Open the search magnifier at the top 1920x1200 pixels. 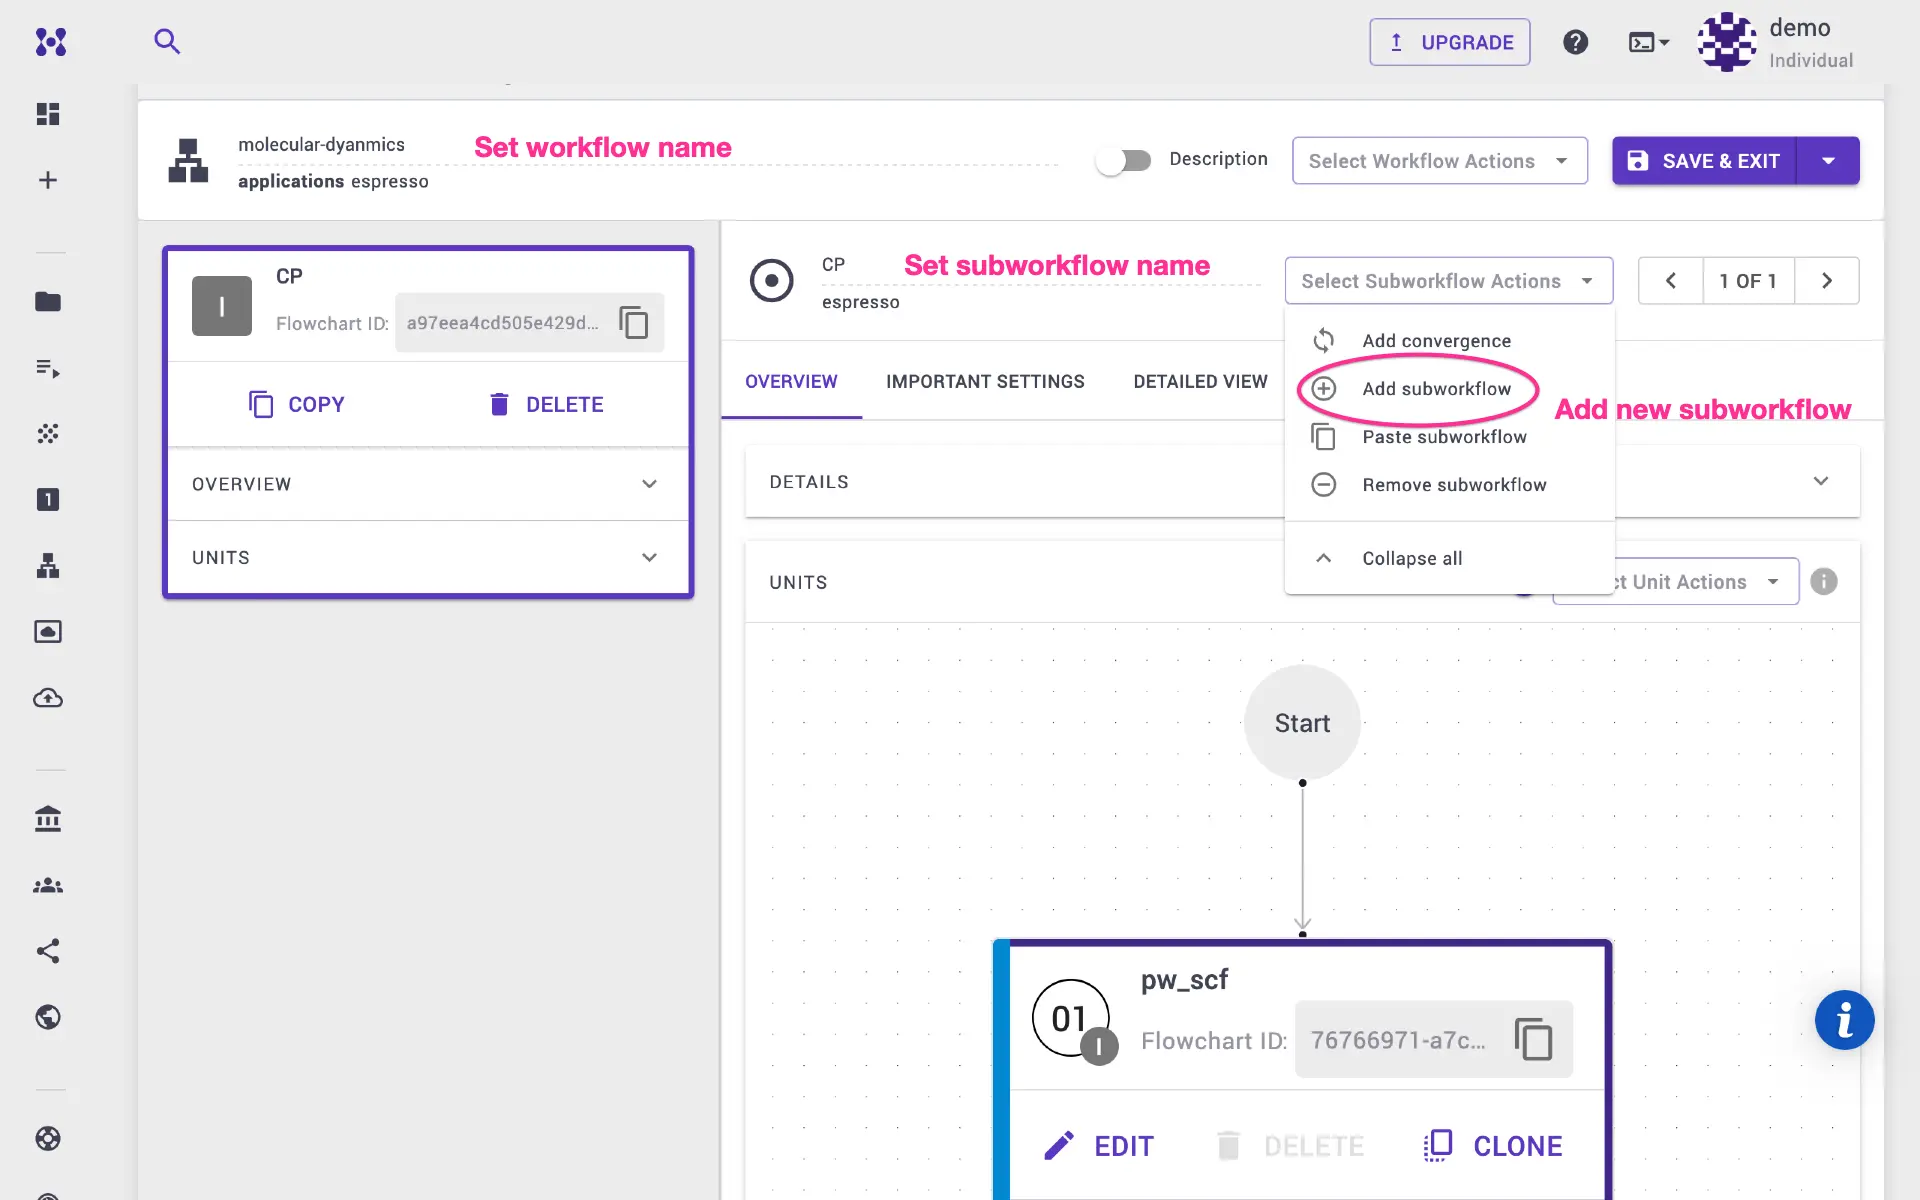coord(167,41)
